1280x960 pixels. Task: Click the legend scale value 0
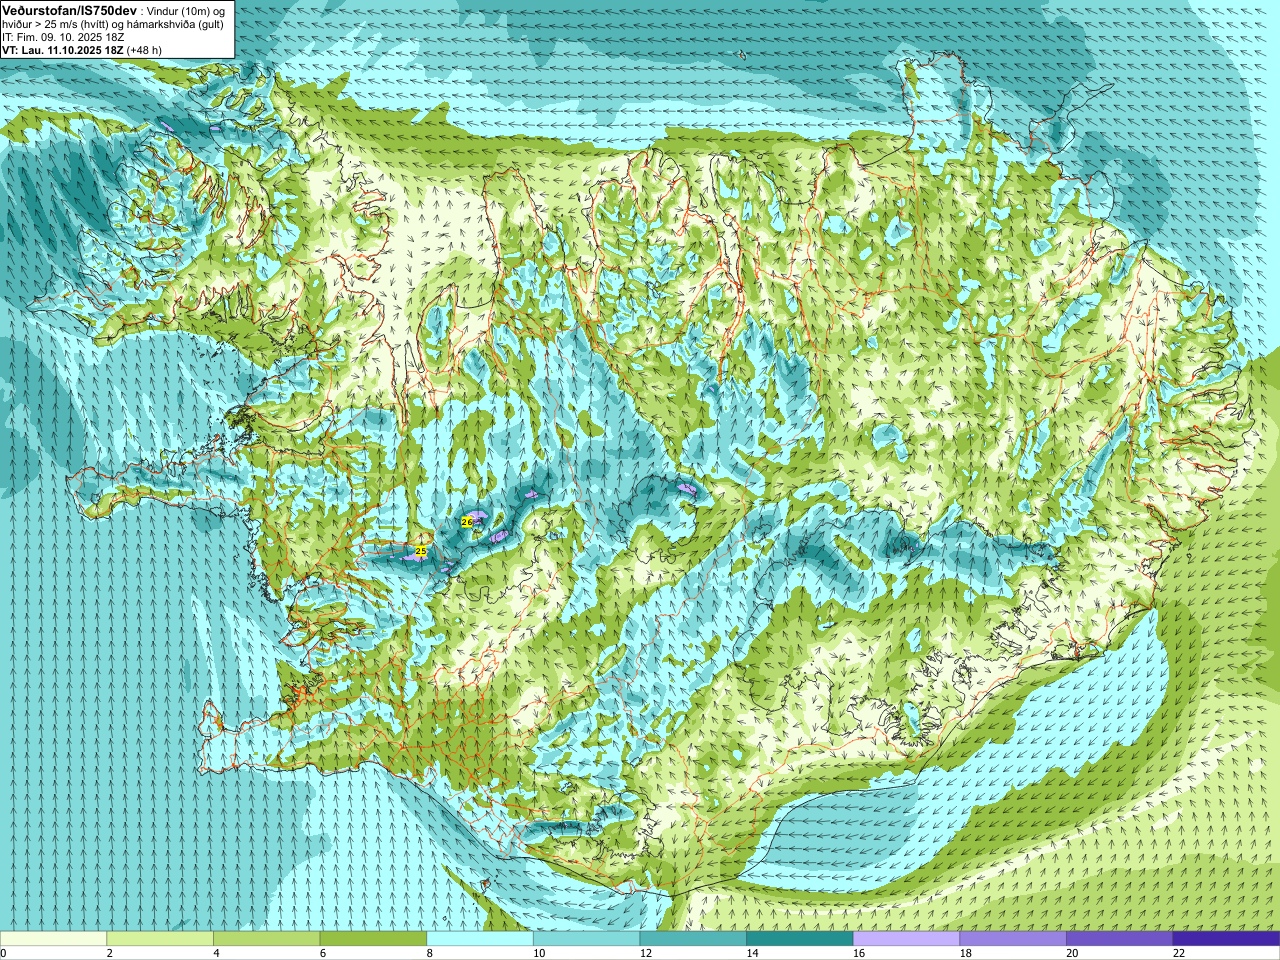point(3,953)
